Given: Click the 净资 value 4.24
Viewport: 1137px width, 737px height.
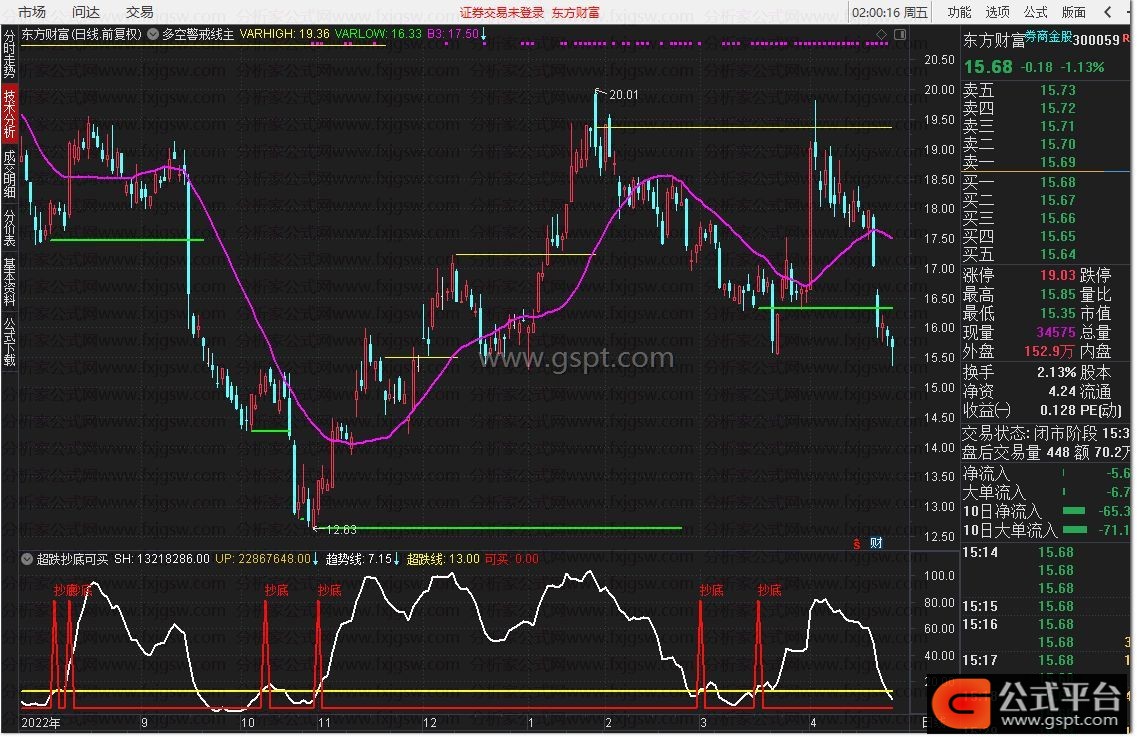Looking at the screenshot, I should click(x=1062, y=391).
